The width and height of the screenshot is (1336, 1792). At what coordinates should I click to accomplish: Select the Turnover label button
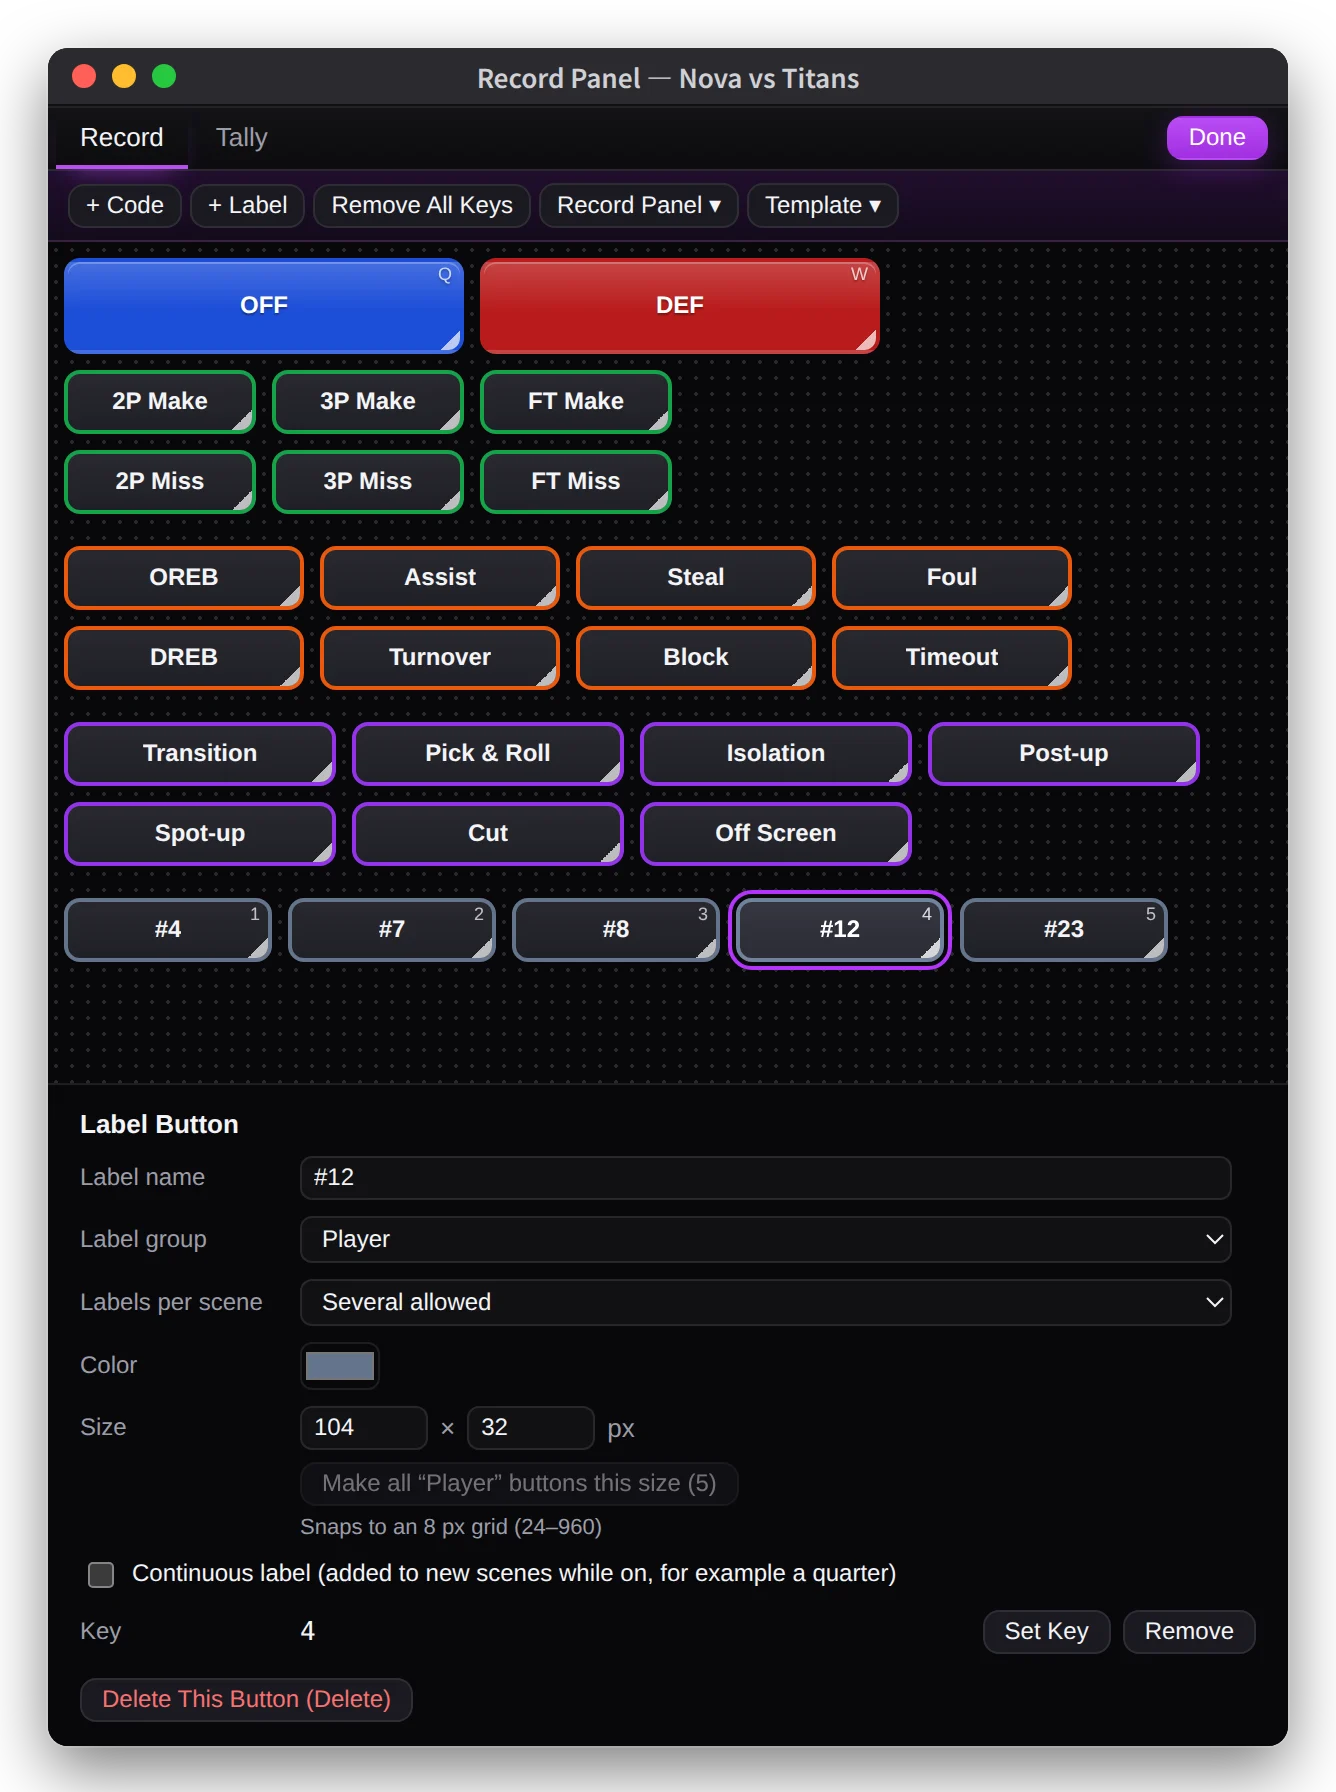pyautogui.click(x=440, y=658)
